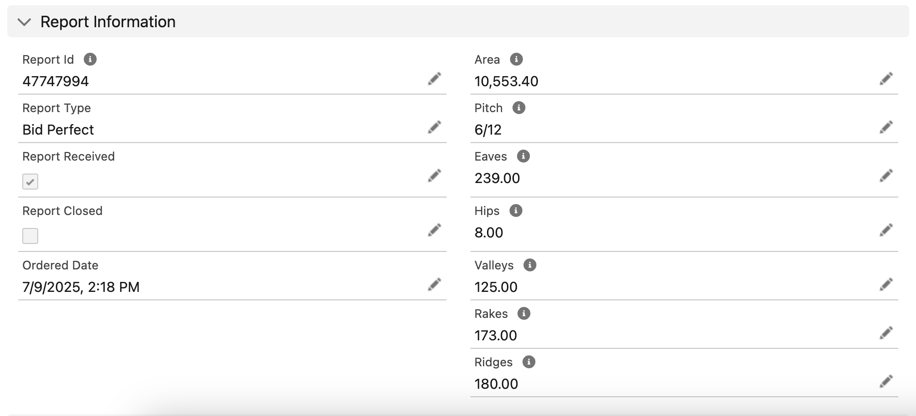Edit the Report Id field

click(434, 79)
